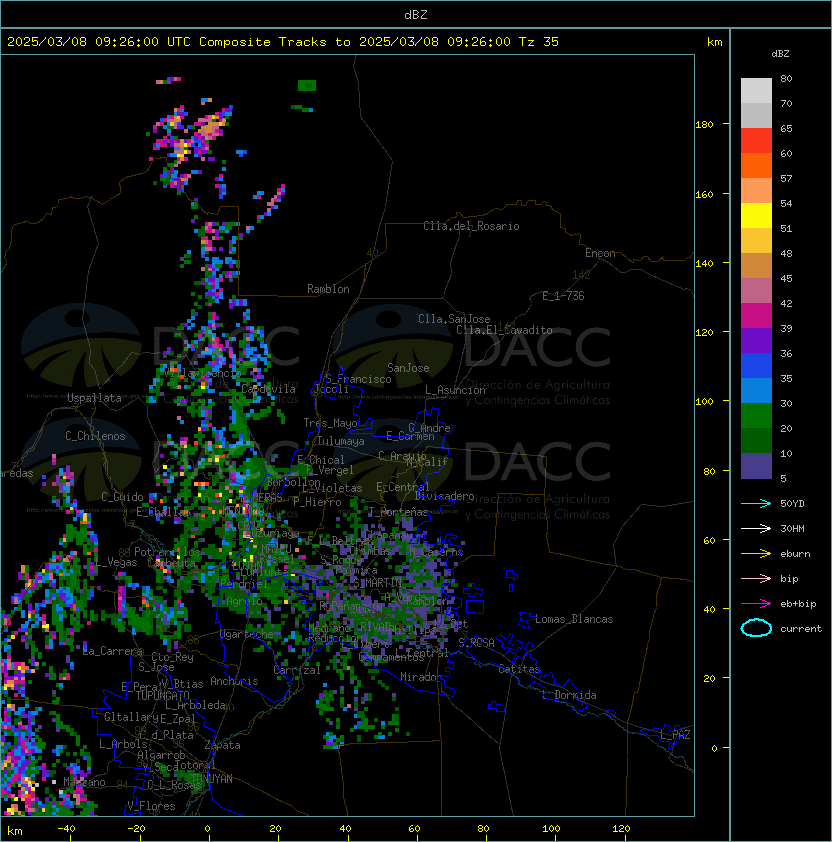The height and width of the screenshot is (842, 832).
Task: Click the 'L_Dormida' map label
Action: point(569,695)
